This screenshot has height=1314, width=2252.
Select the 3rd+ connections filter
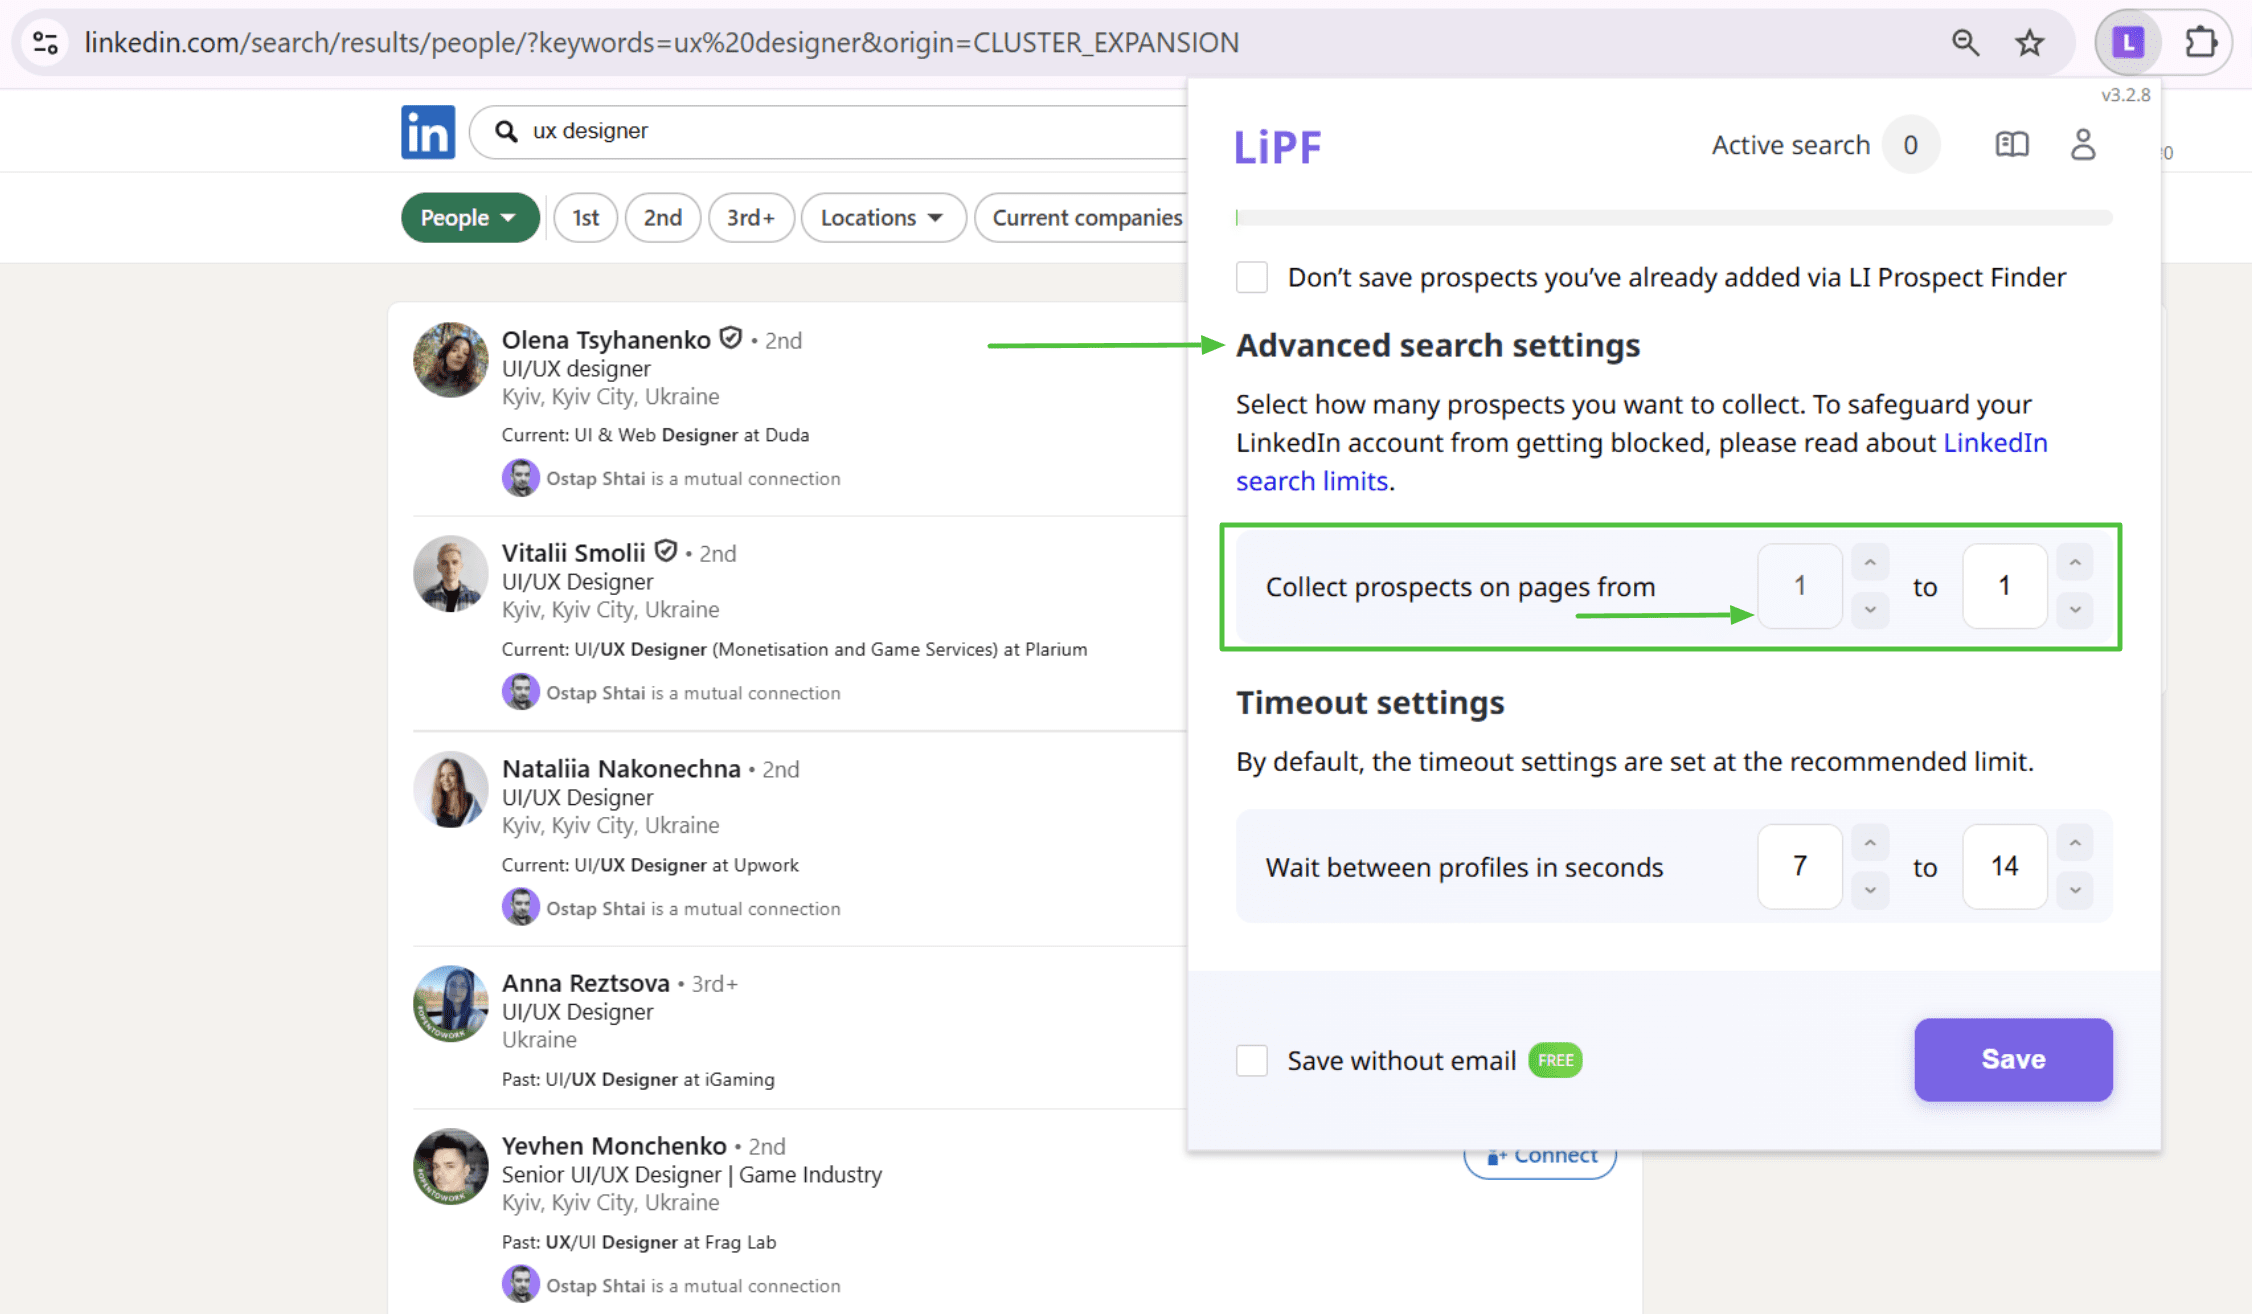click(750, 217)
